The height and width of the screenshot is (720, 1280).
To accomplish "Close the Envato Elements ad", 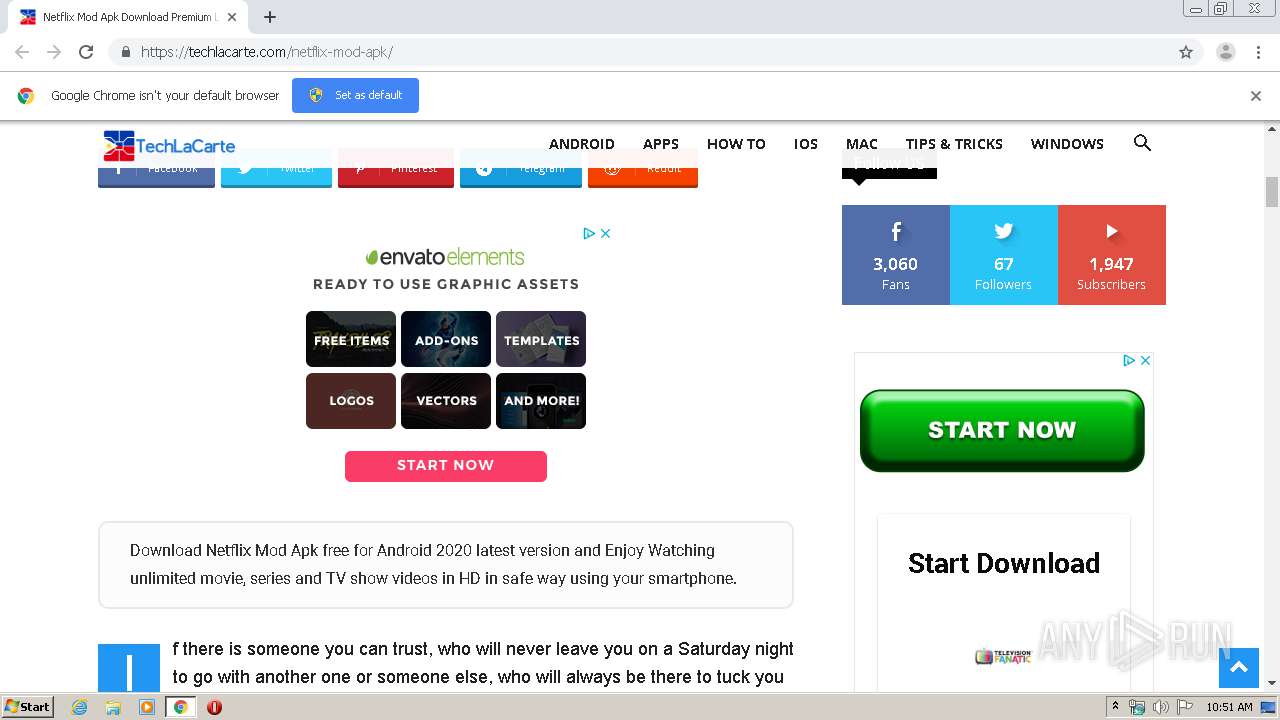I will point(605,233).
